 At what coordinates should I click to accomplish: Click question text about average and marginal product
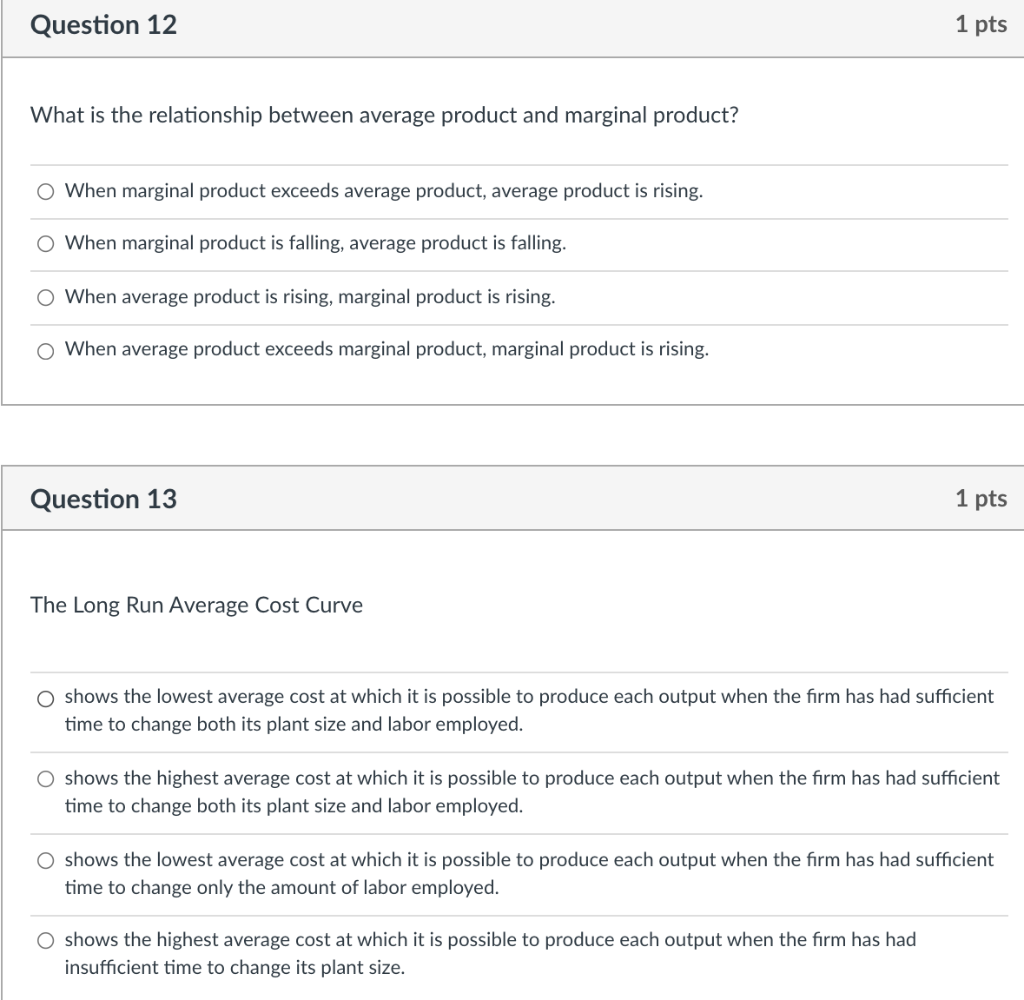pyautogui.click(x=385, y=116)
